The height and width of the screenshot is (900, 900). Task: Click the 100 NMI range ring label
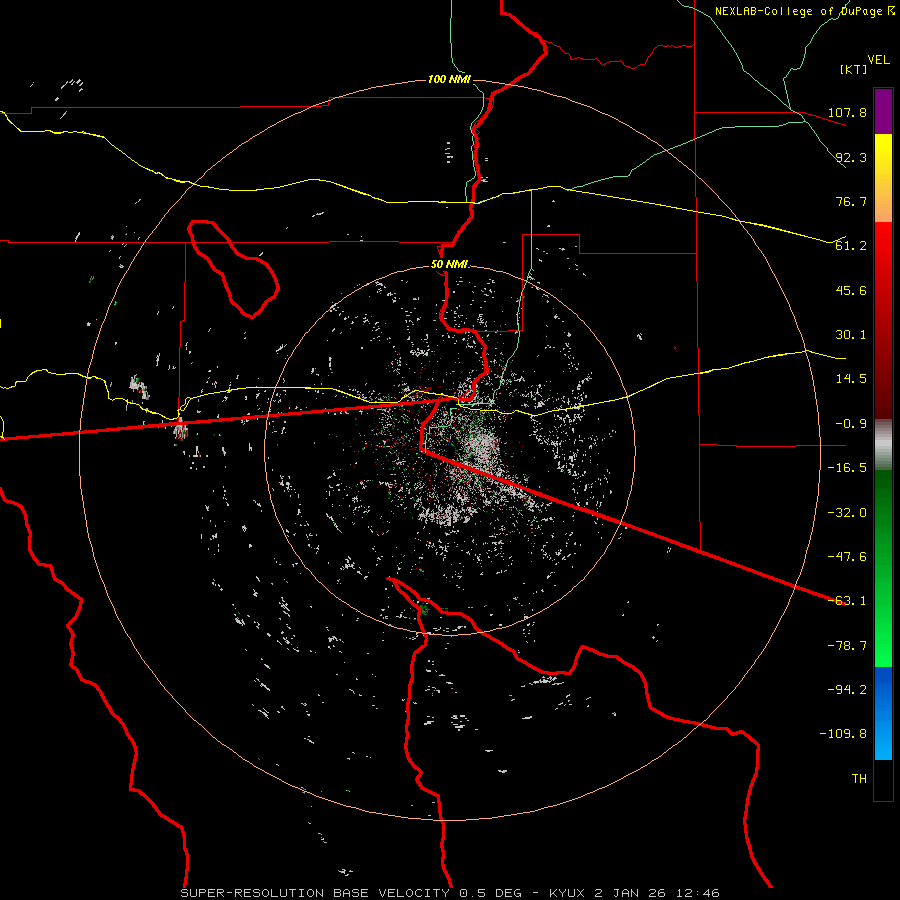449,79
